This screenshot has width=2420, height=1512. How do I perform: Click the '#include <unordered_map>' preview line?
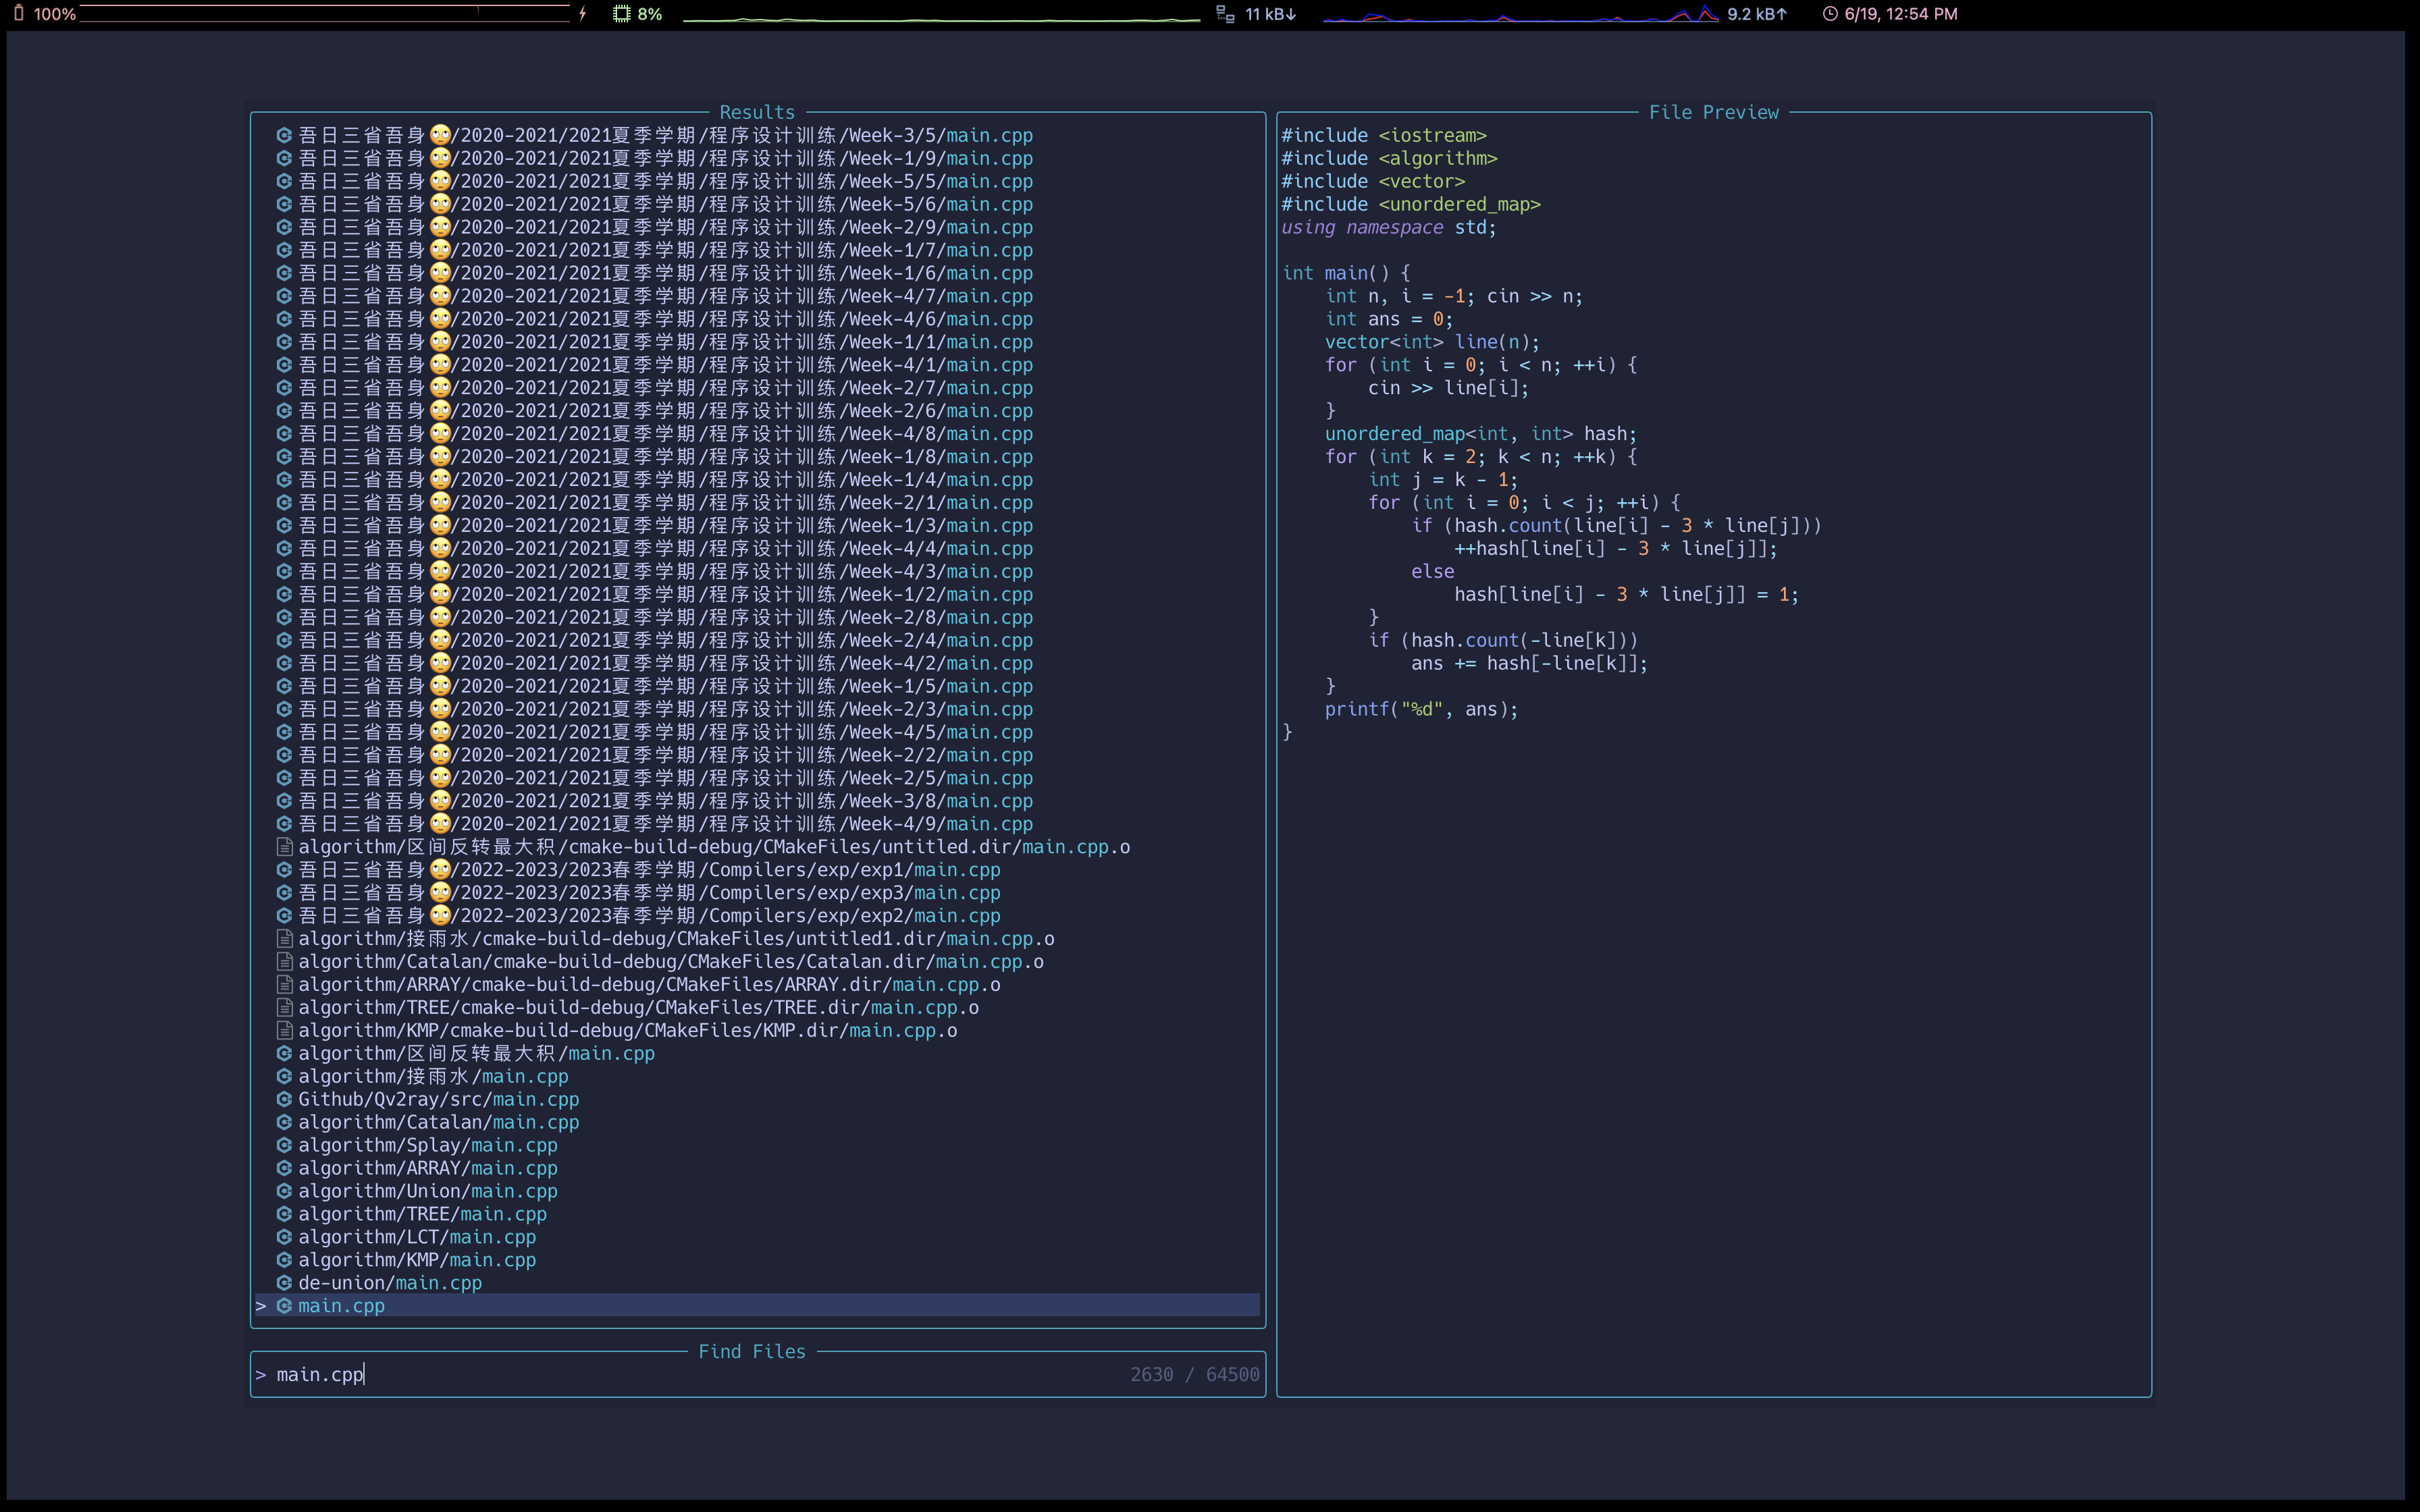(1411, 204)
